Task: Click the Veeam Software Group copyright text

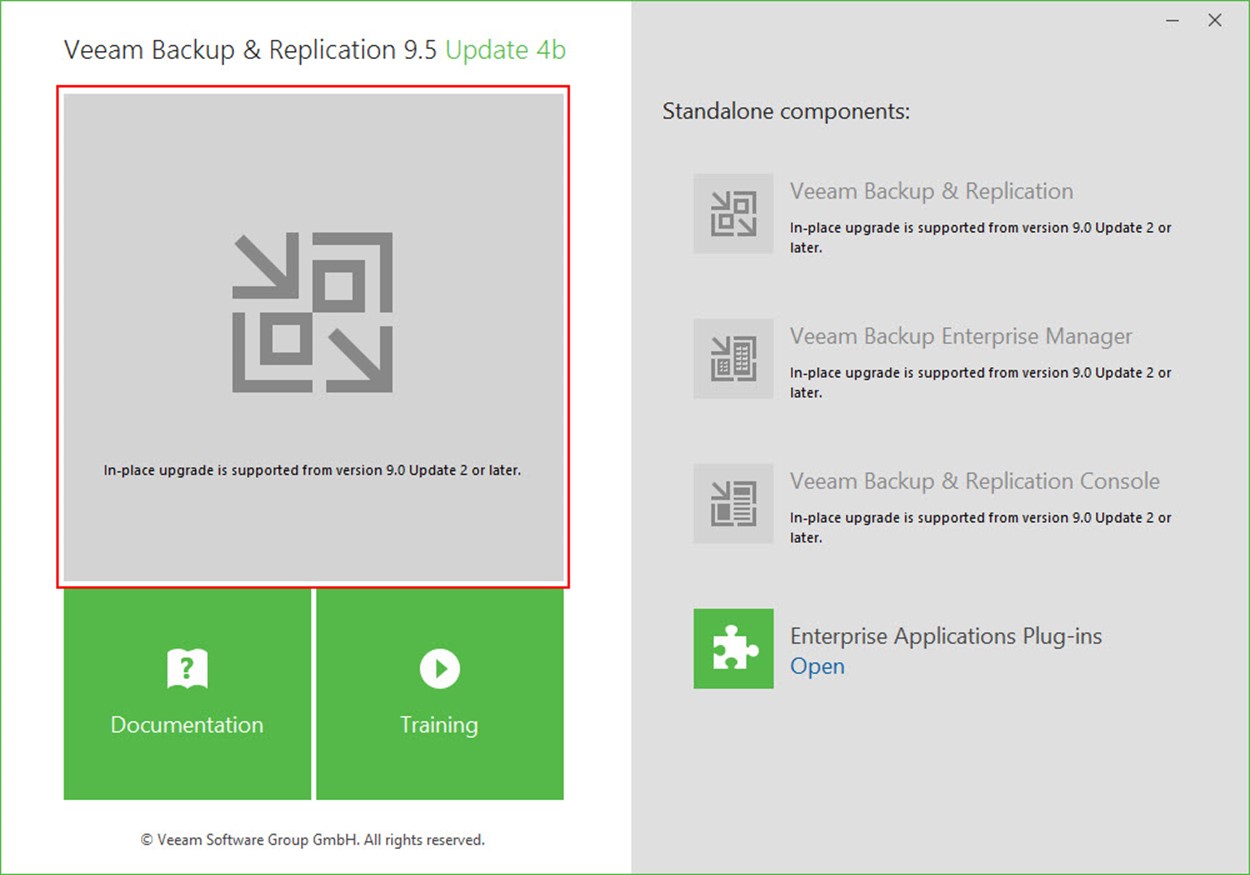Action: (312, 840)
